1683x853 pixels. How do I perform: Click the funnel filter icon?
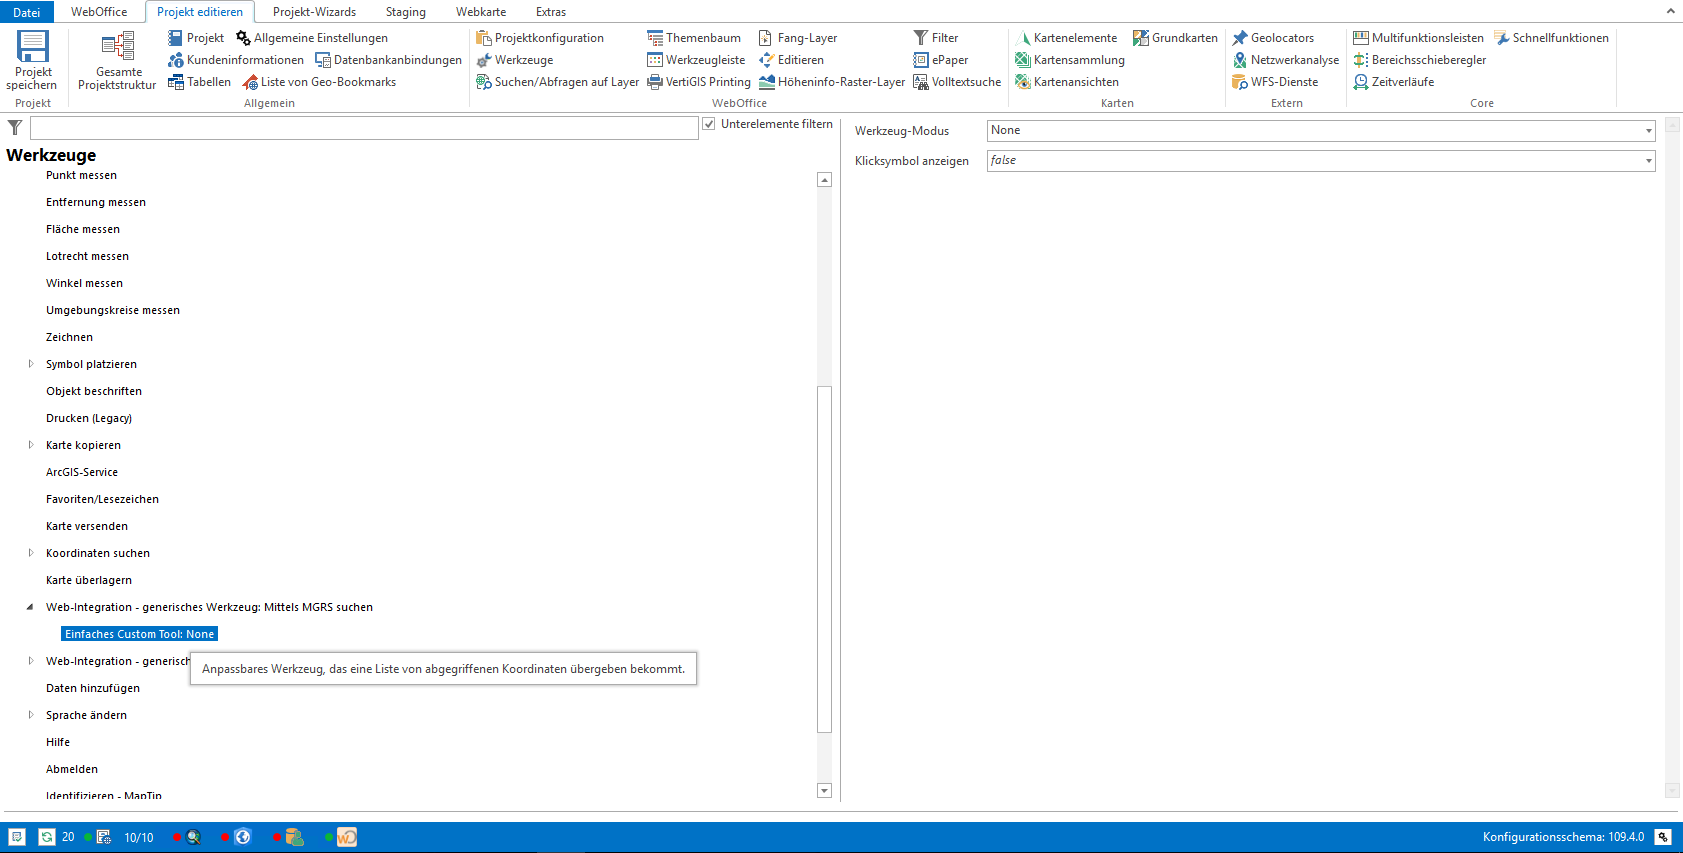pos(15,127)
